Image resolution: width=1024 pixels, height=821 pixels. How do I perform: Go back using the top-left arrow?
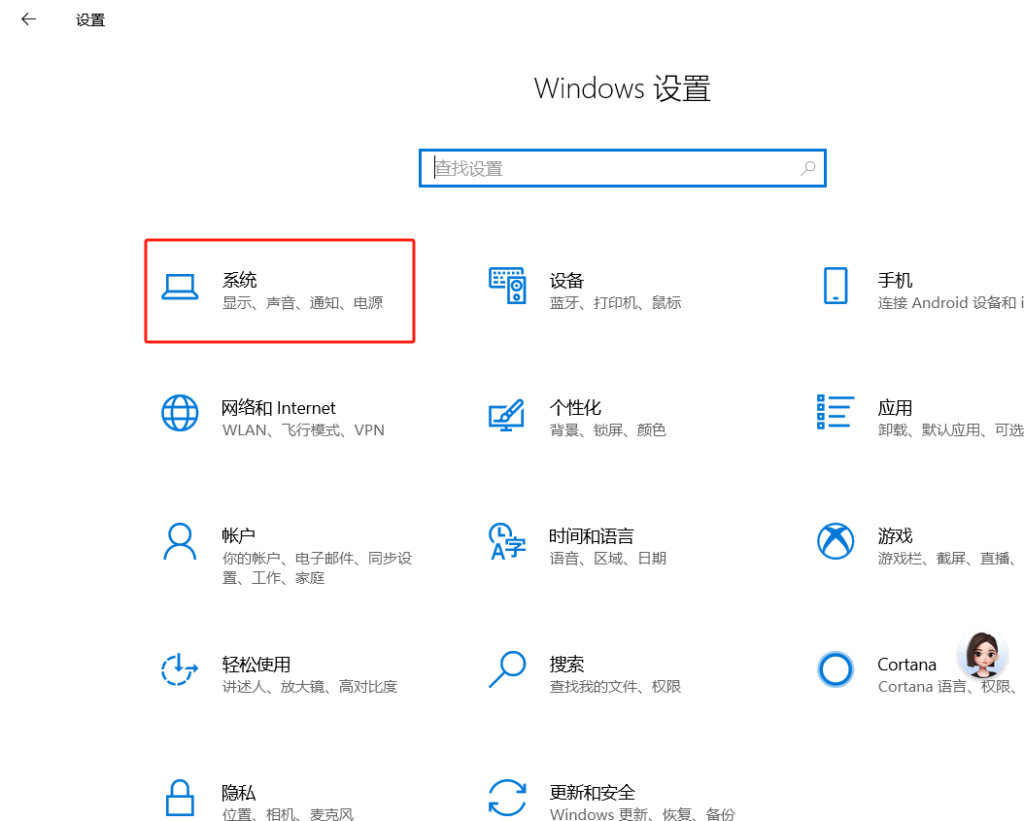[x=28, y=19]
